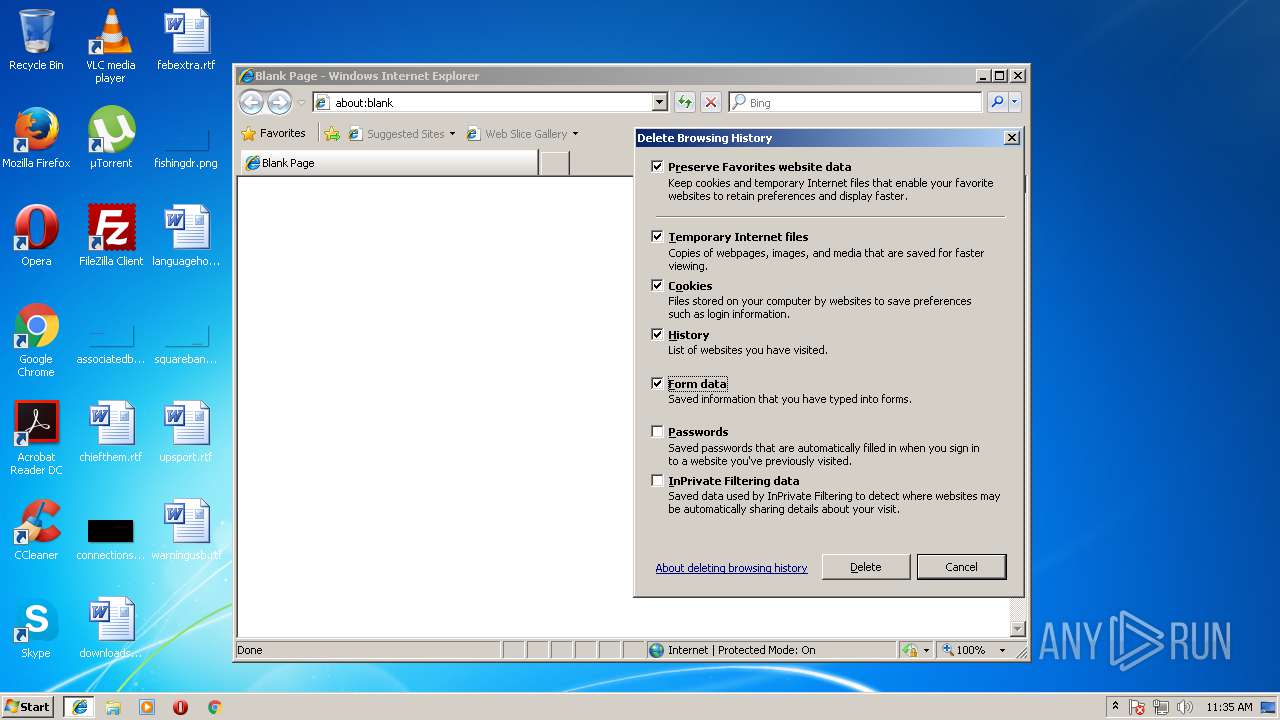
Task: Click Action Center flag tray icon
Action: click(1137, 707)
